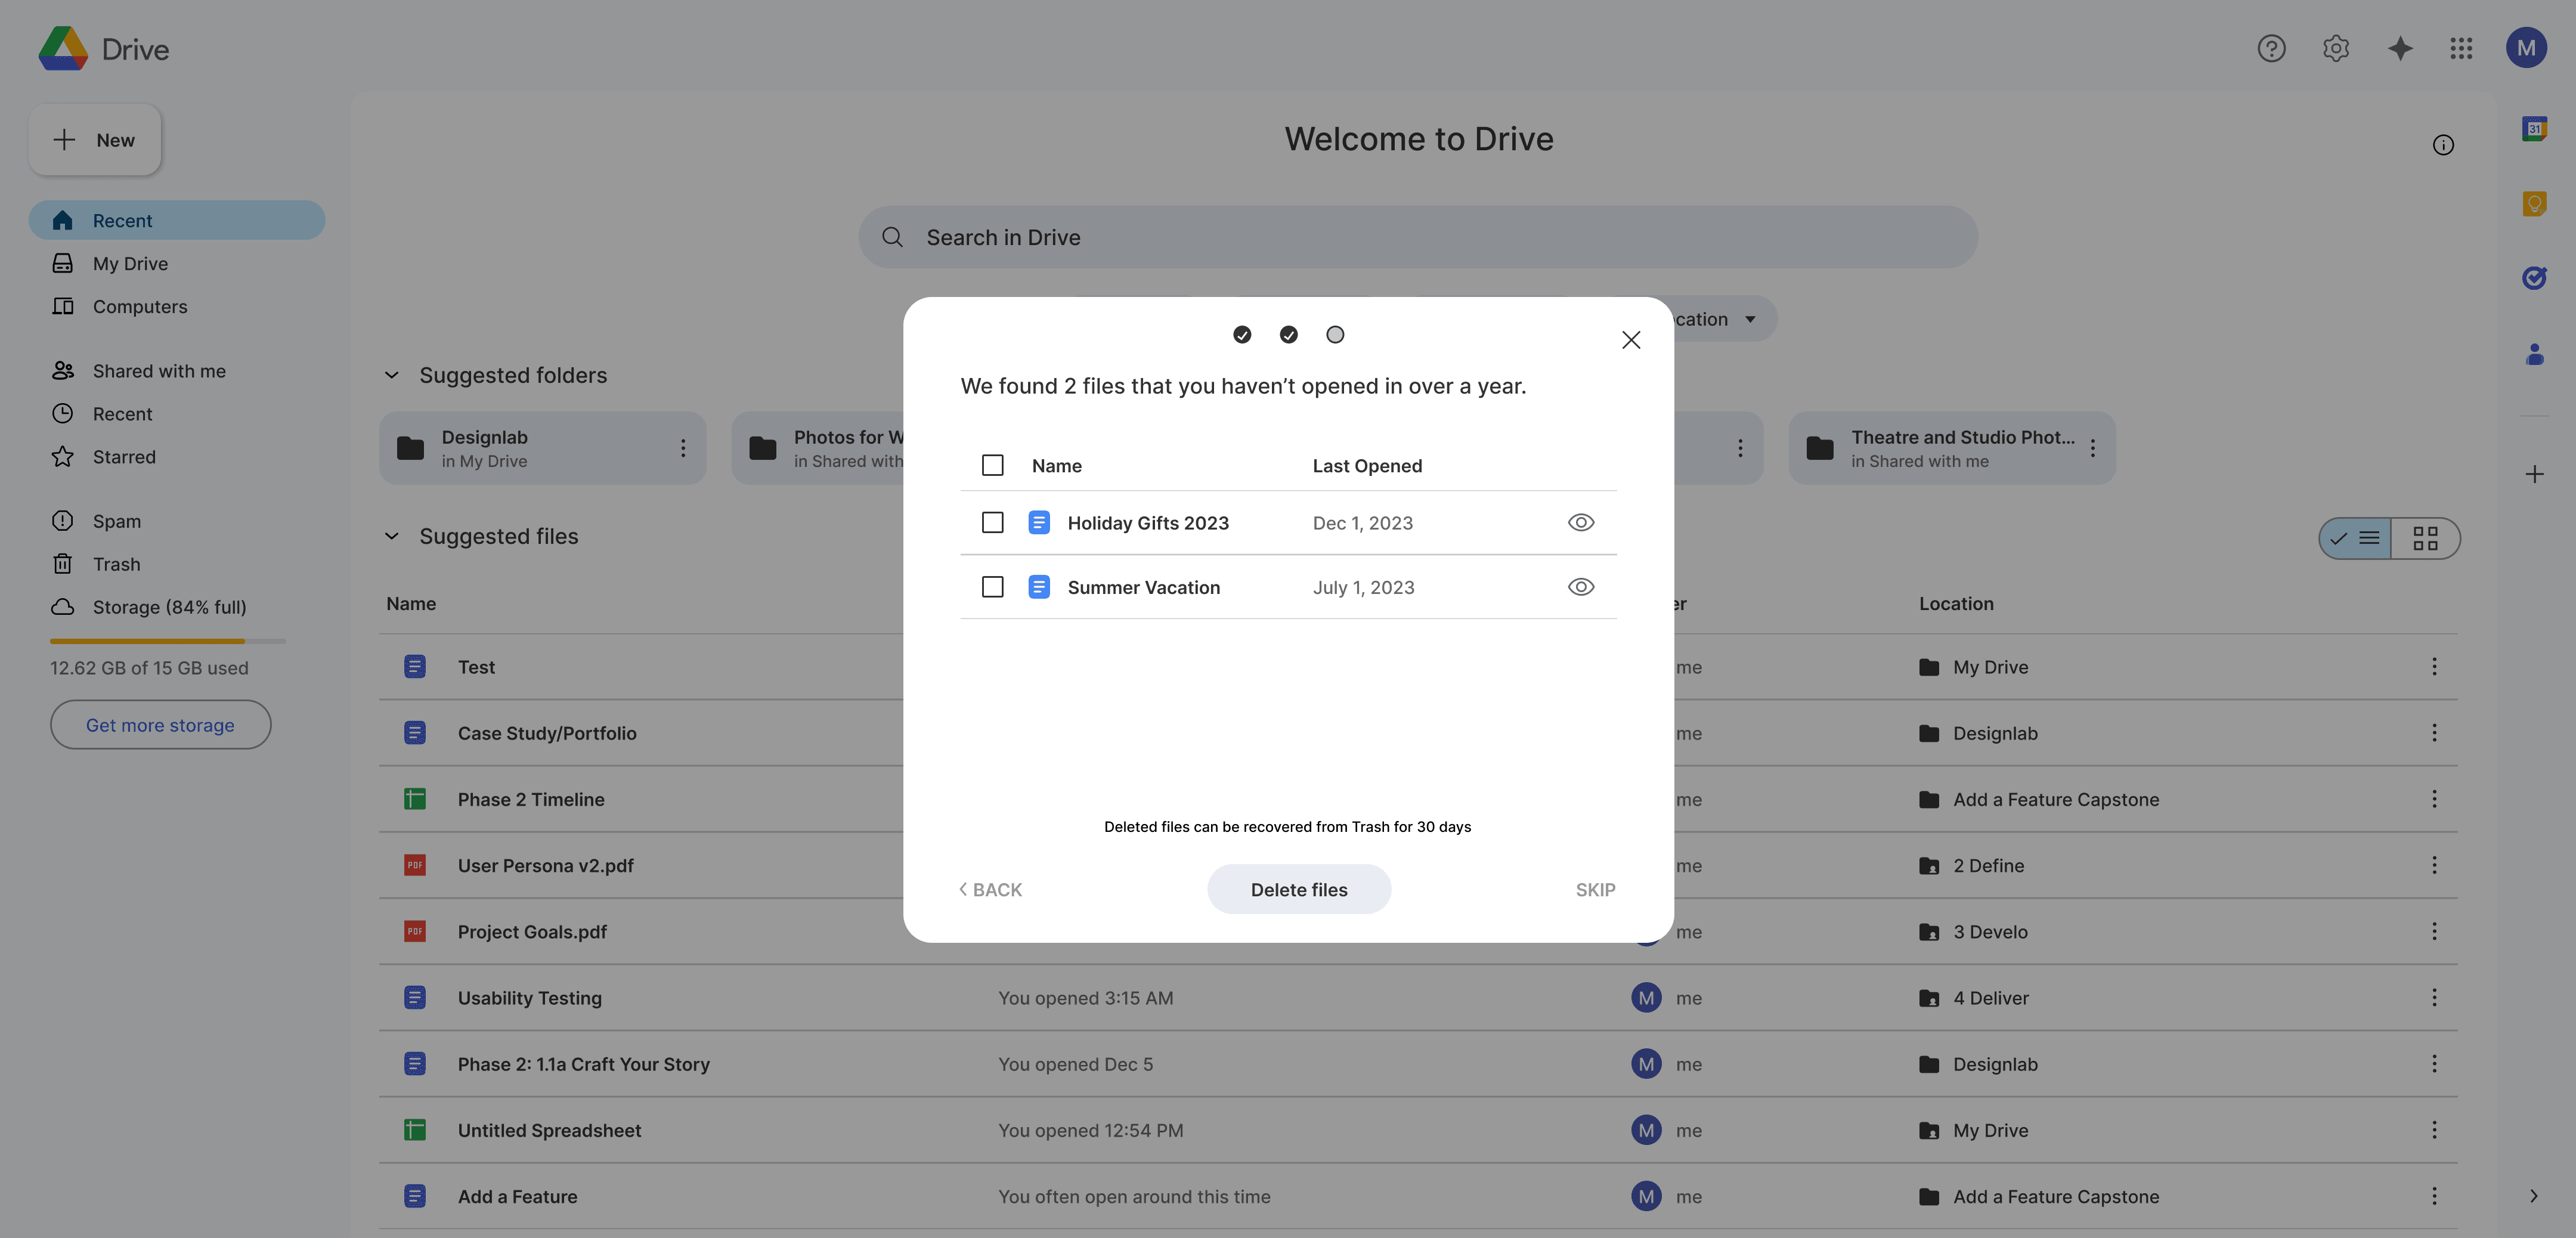Click the settings gear icon
This screenshot has width=2576, height=1238.
point(2335,48)
